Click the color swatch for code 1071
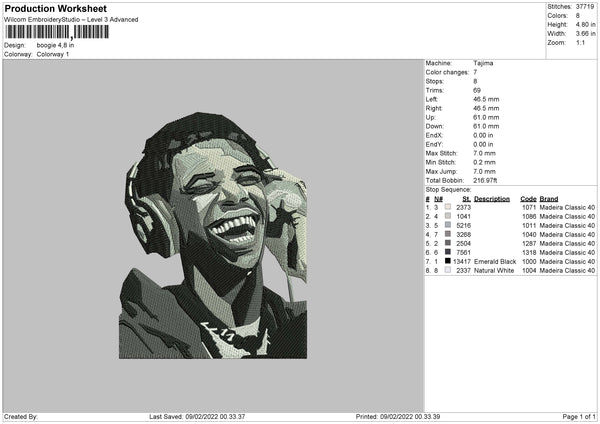 (448, 207)
